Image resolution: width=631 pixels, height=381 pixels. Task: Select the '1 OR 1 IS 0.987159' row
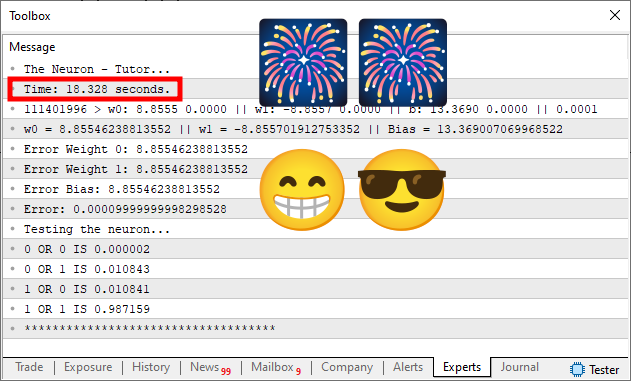[316, 309]
